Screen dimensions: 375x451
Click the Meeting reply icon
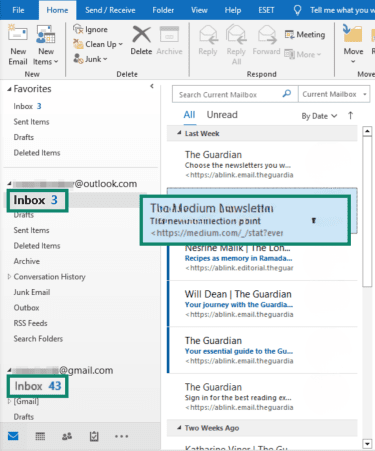(289, 34)
